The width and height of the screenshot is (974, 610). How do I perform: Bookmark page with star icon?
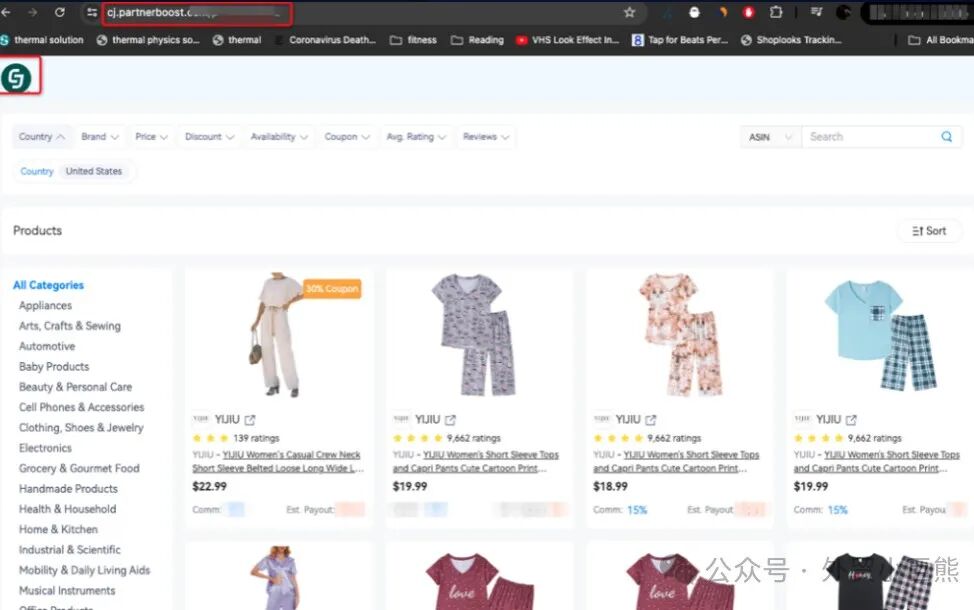pyautogui.click(x=629, y=13)
